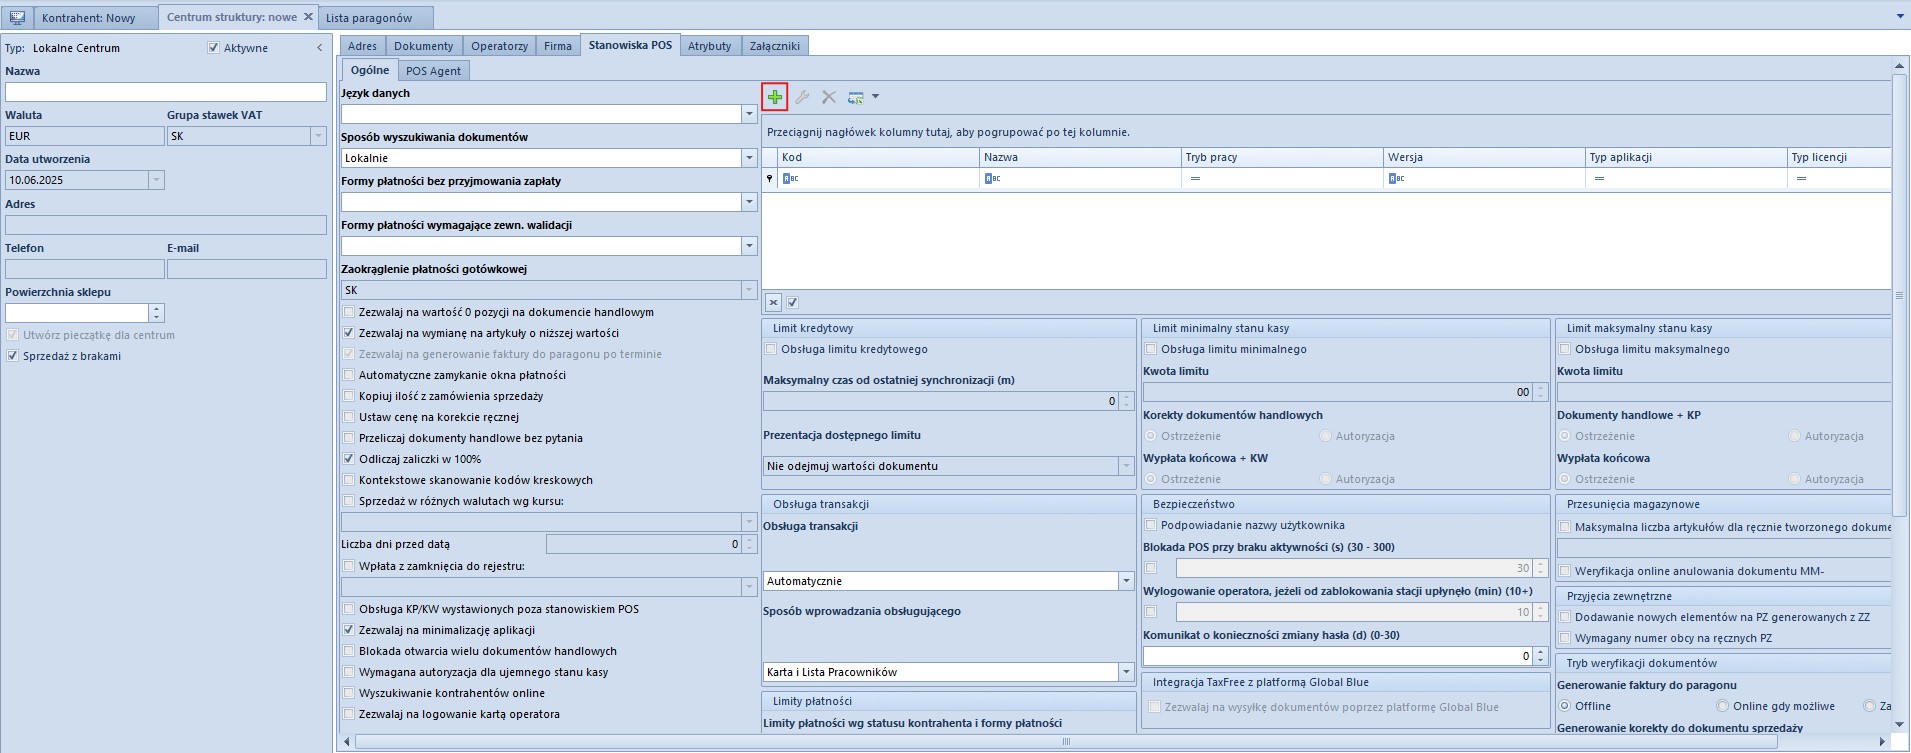Select Offline radio for Generowanie faktury do paragonu
This screenshot has height=753, width=1911.
pyautogui.click(x=1565, y=706)
